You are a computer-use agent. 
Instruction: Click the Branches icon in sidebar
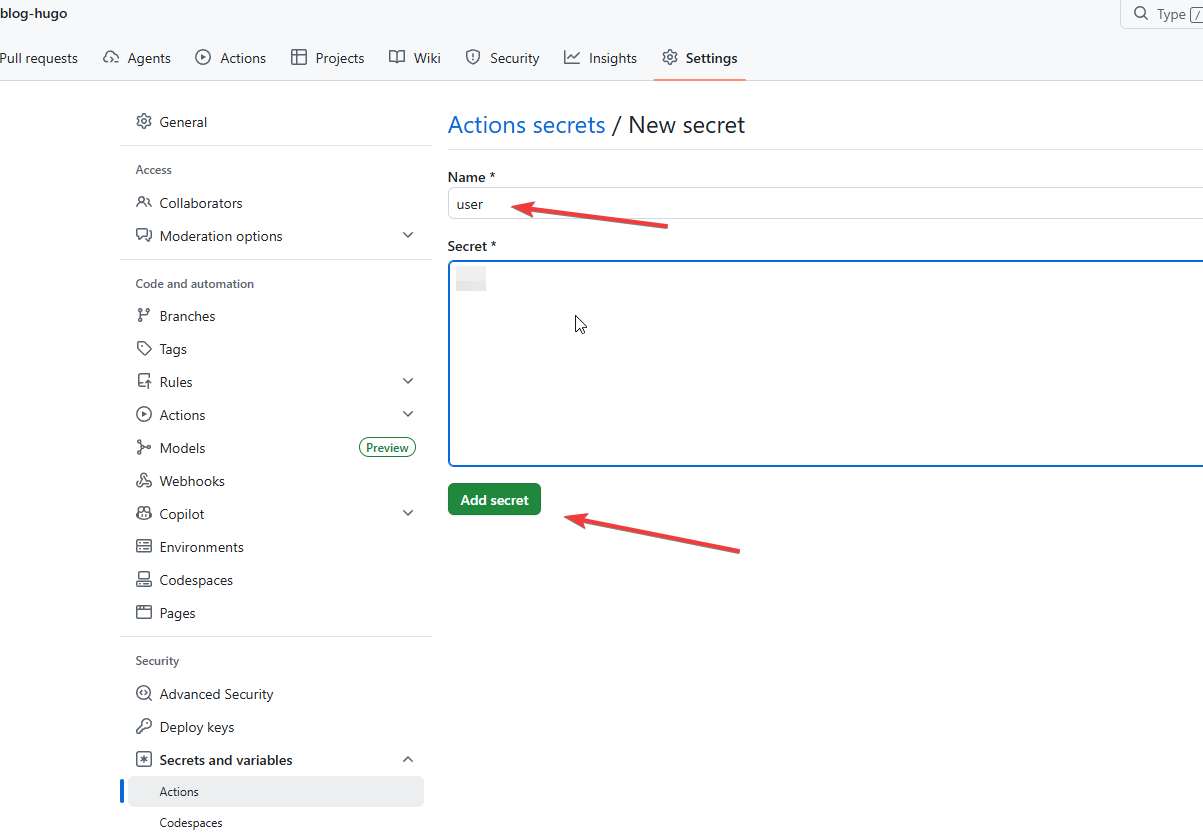coord(143,316)
